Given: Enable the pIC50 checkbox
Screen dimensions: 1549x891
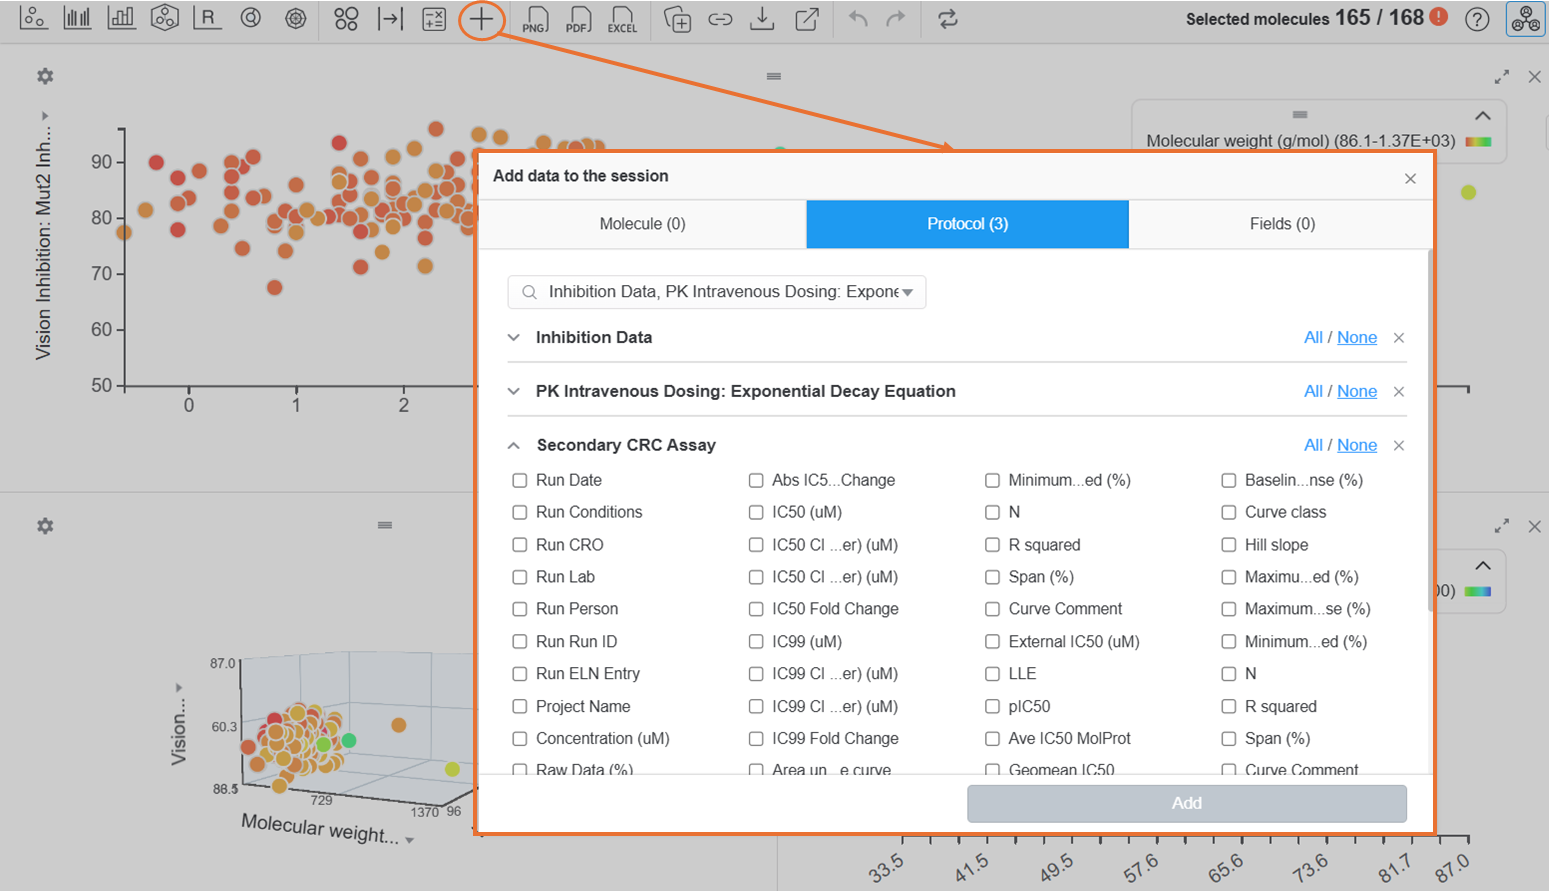Looking at the screenshot, I should point(992,706).
